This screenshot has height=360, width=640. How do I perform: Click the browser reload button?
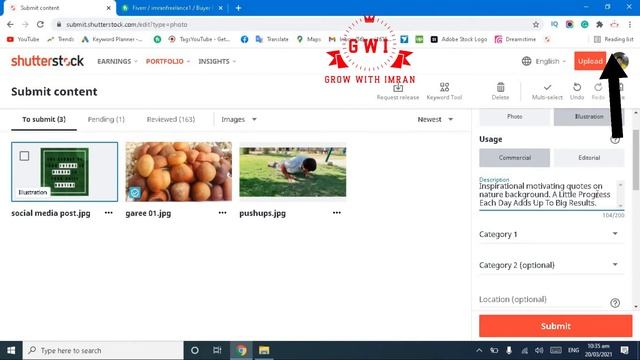[x=40, y=24]
